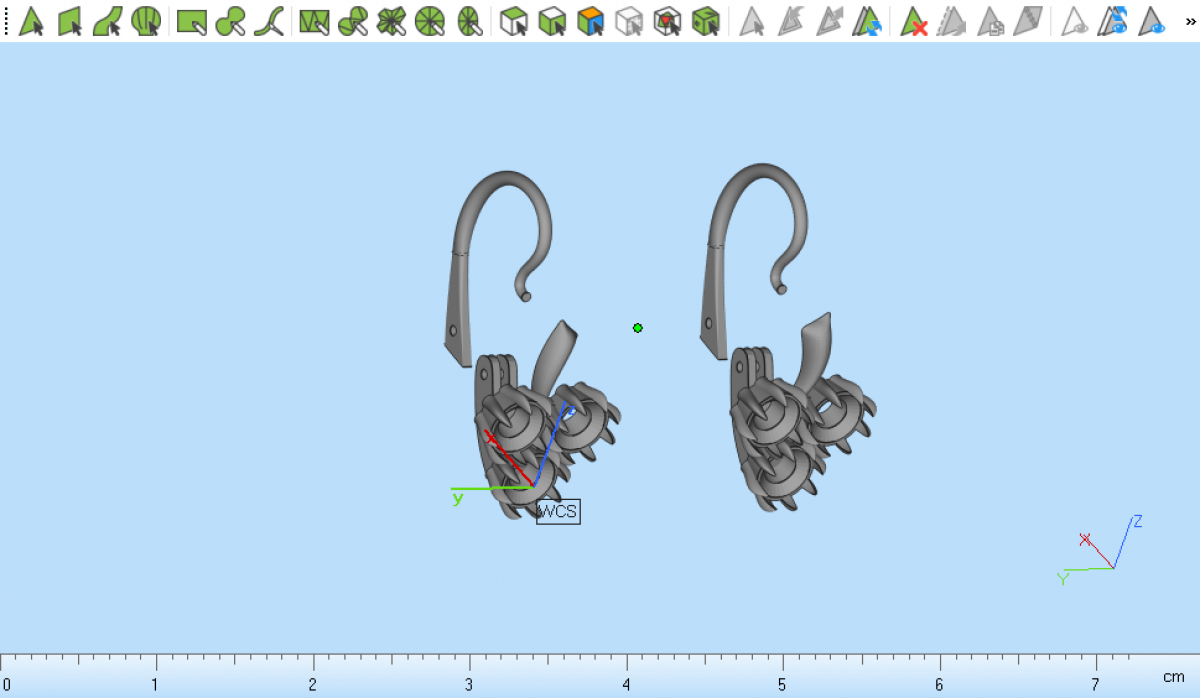Click the XYZ orientation axis indicator

tap(1100, 550)
